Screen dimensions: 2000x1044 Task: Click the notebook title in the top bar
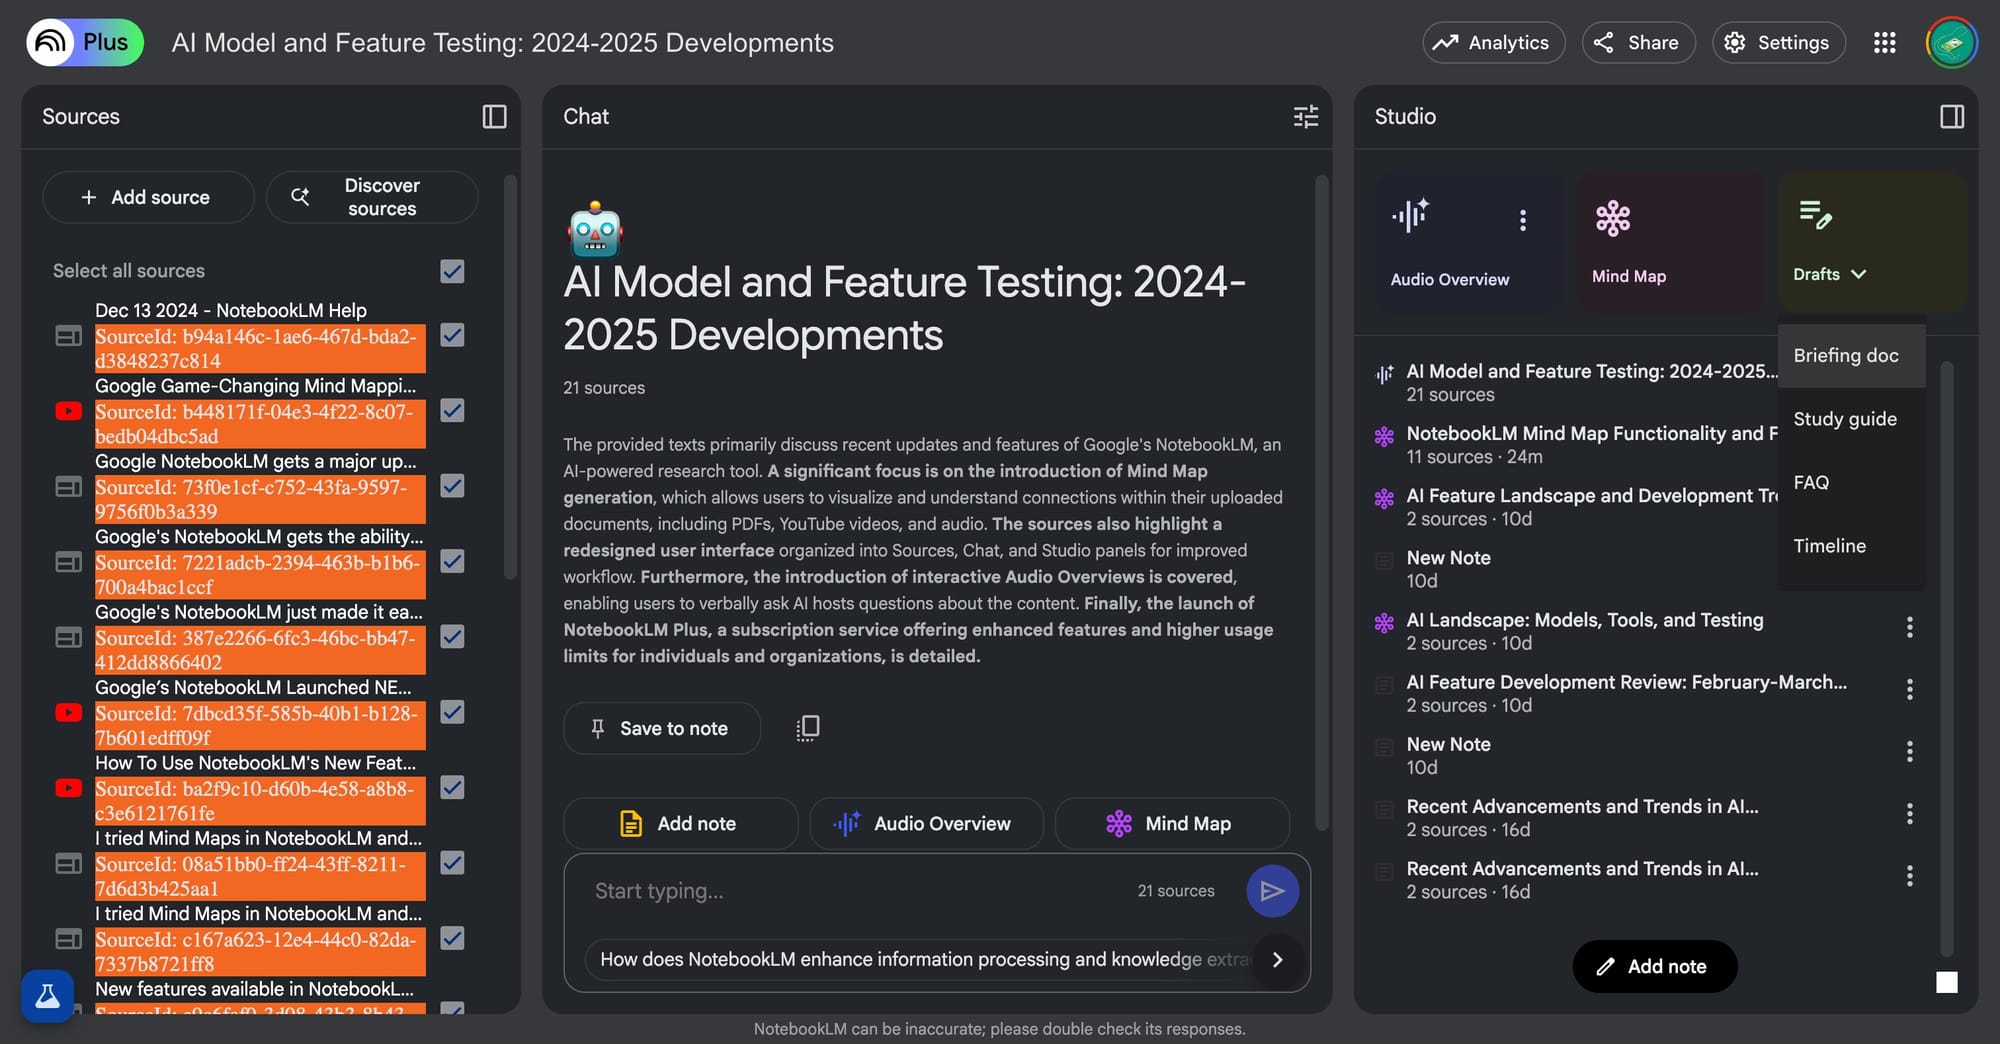(x=502, y=43)
